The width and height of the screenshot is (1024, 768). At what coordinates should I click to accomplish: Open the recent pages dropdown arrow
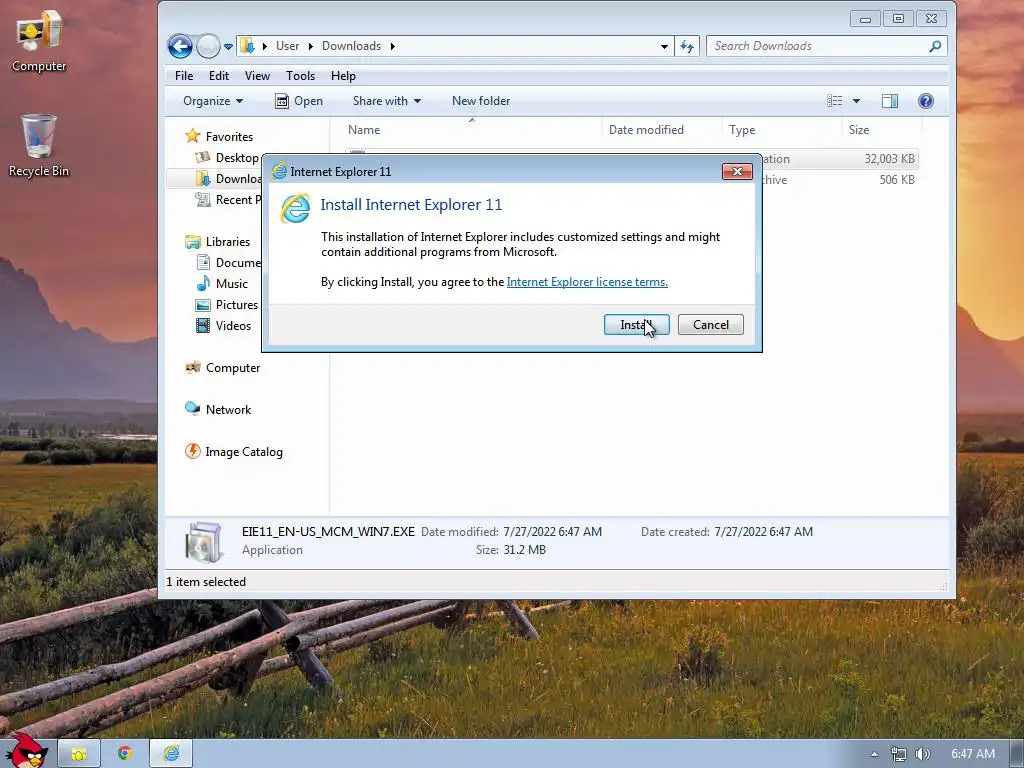[228, 46]
